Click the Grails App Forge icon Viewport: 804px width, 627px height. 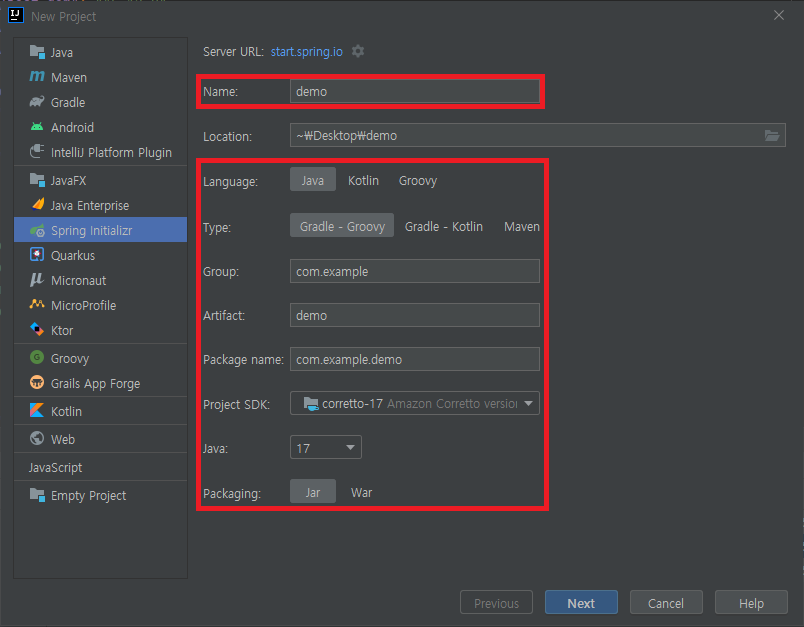(37, 382)
